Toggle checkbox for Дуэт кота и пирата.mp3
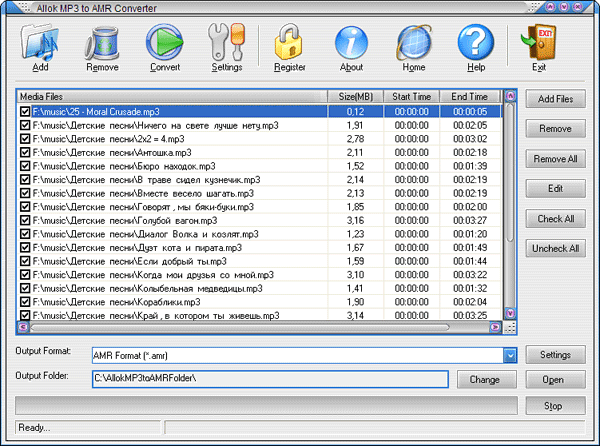 [x=25, y=247]
